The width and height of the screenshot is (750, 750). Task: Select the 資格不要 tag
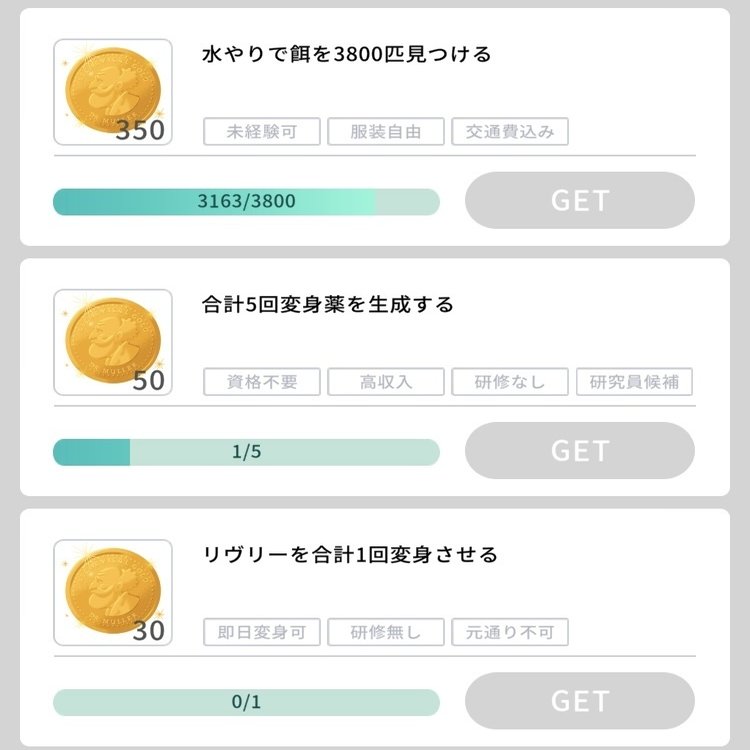click(x=262, y=382)
